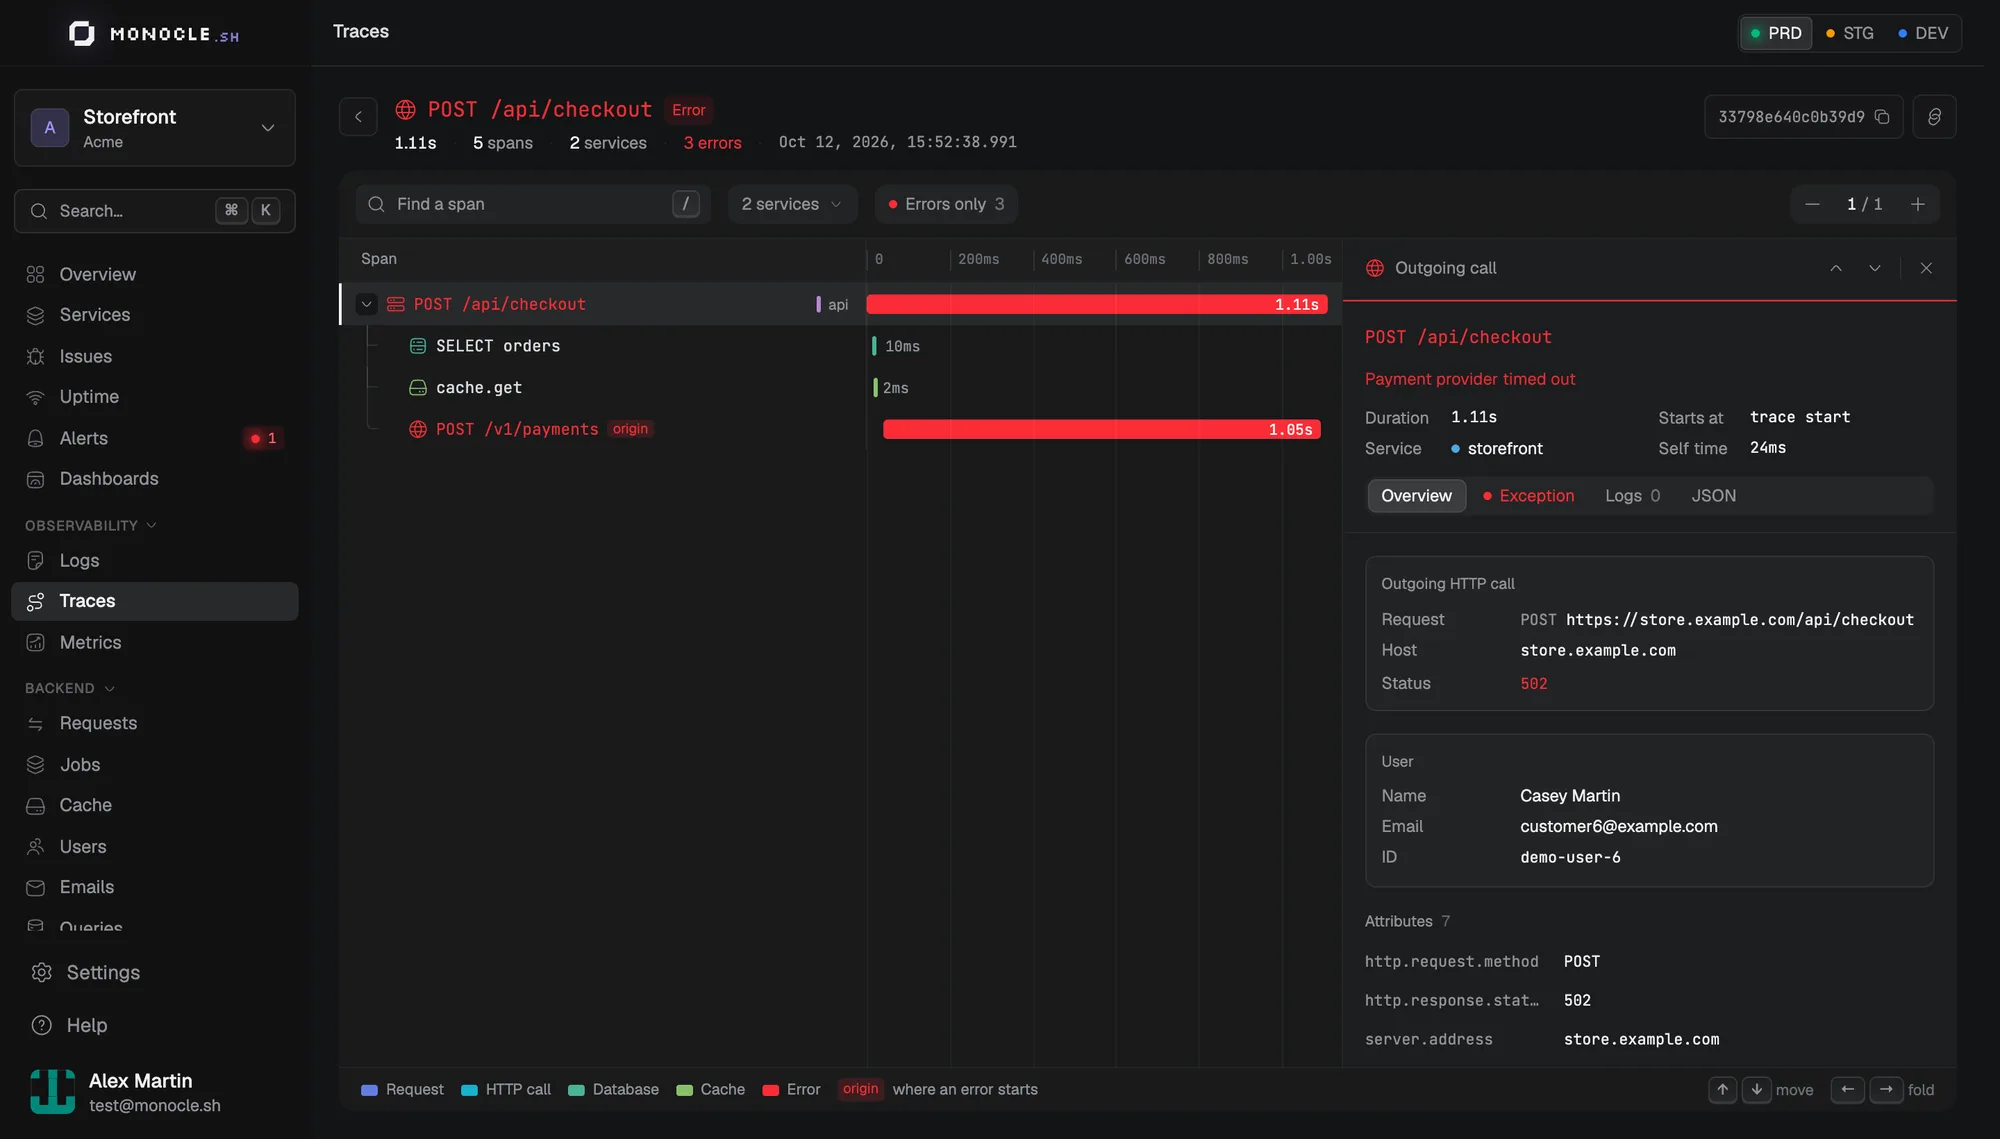Open the Overview page in sidebar
This screenshot has height=1139, width=2000.
tap(154, 274)
